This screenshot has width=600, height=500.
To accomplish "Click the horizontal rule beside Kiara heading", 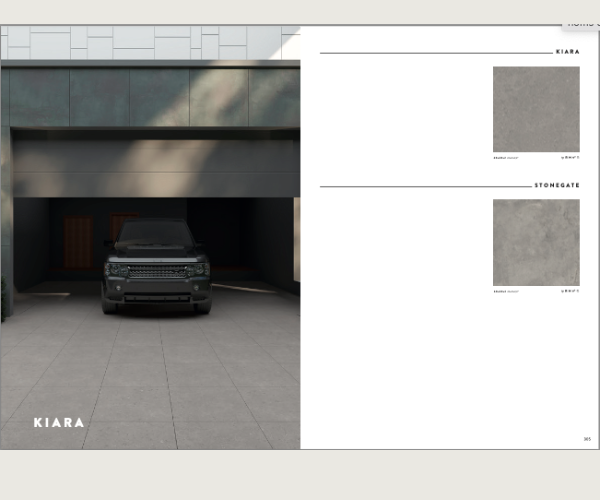I will pyautogui.click(x=435, y=53).
